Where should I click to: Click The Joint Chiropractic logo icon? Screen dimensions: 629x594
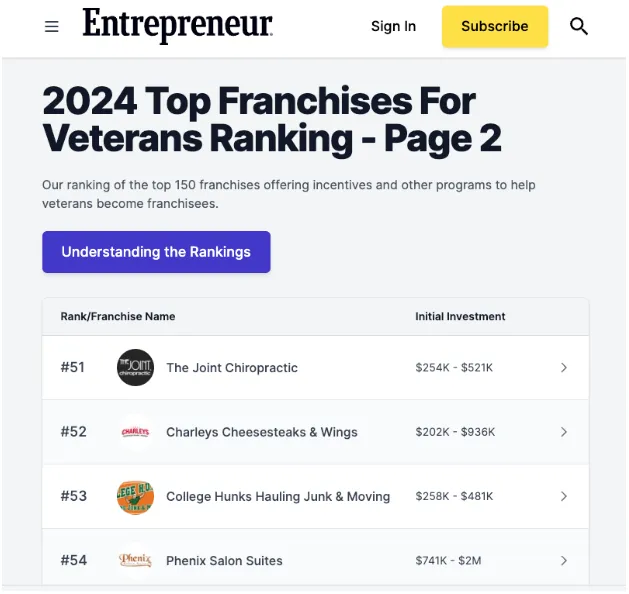135,368
